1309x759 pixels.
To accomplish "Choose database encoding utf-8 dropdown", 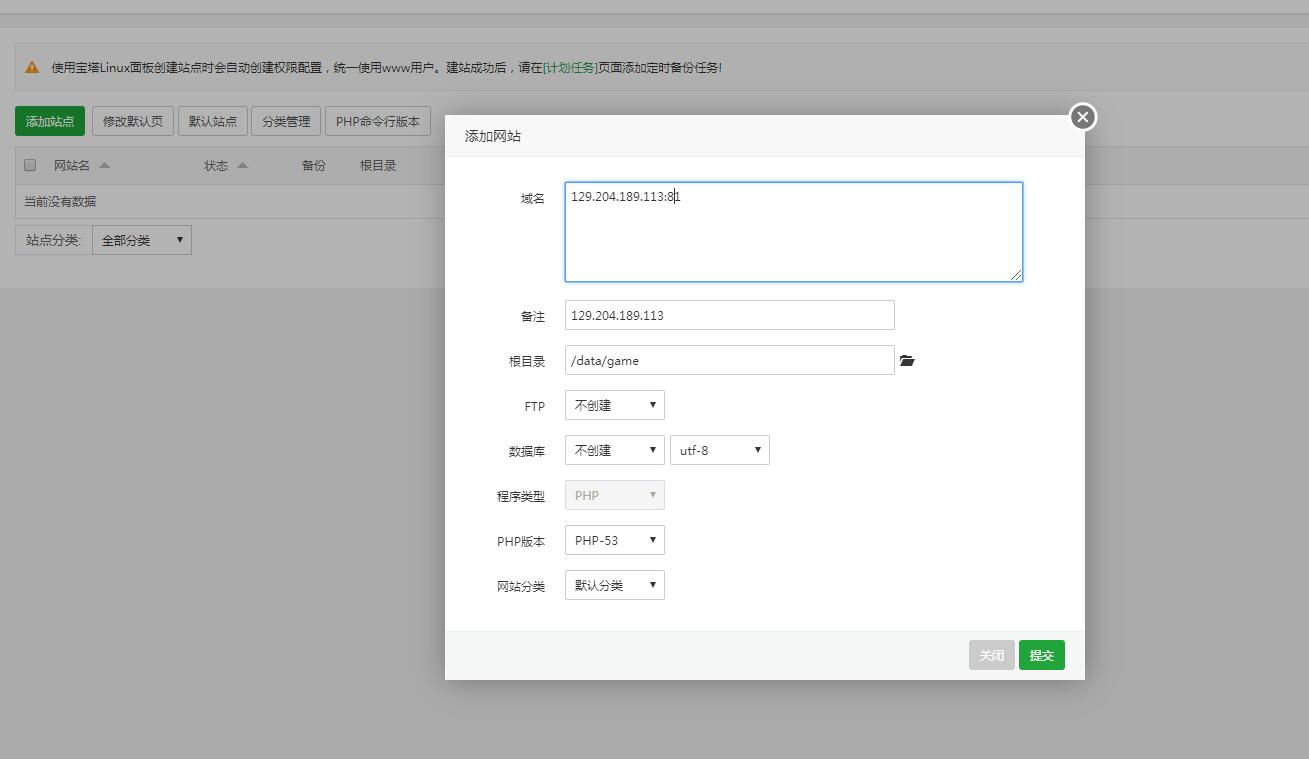I will (x=719, y=450).
